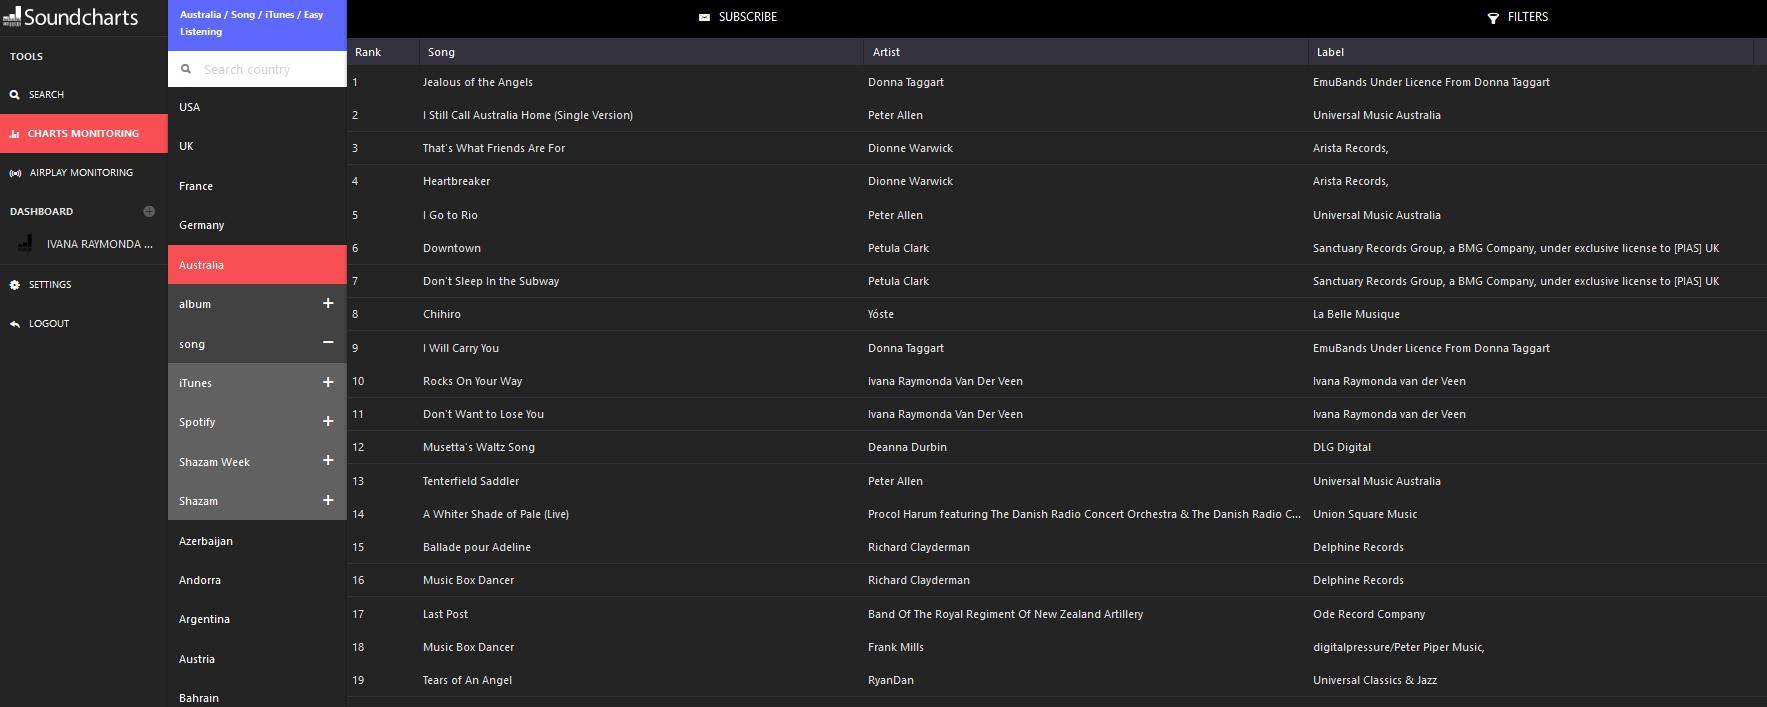1767x707 pixels.
Task: Click the Subscribe envelope icon
Action: click(704, 17)
